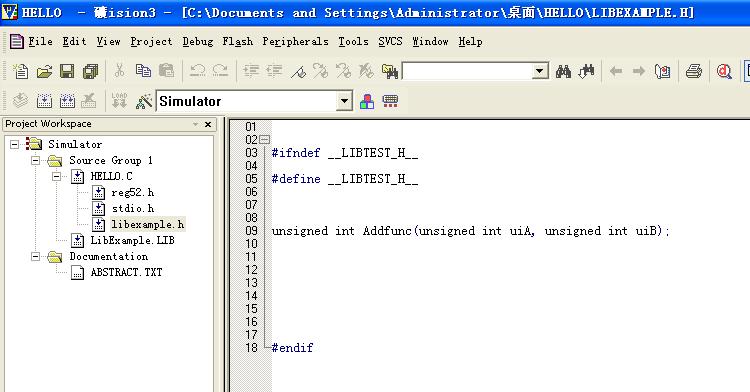Viewport: 750px width, 392px height.
Task: Collapse the Documentation folder node
Action: tap(35, 257)
